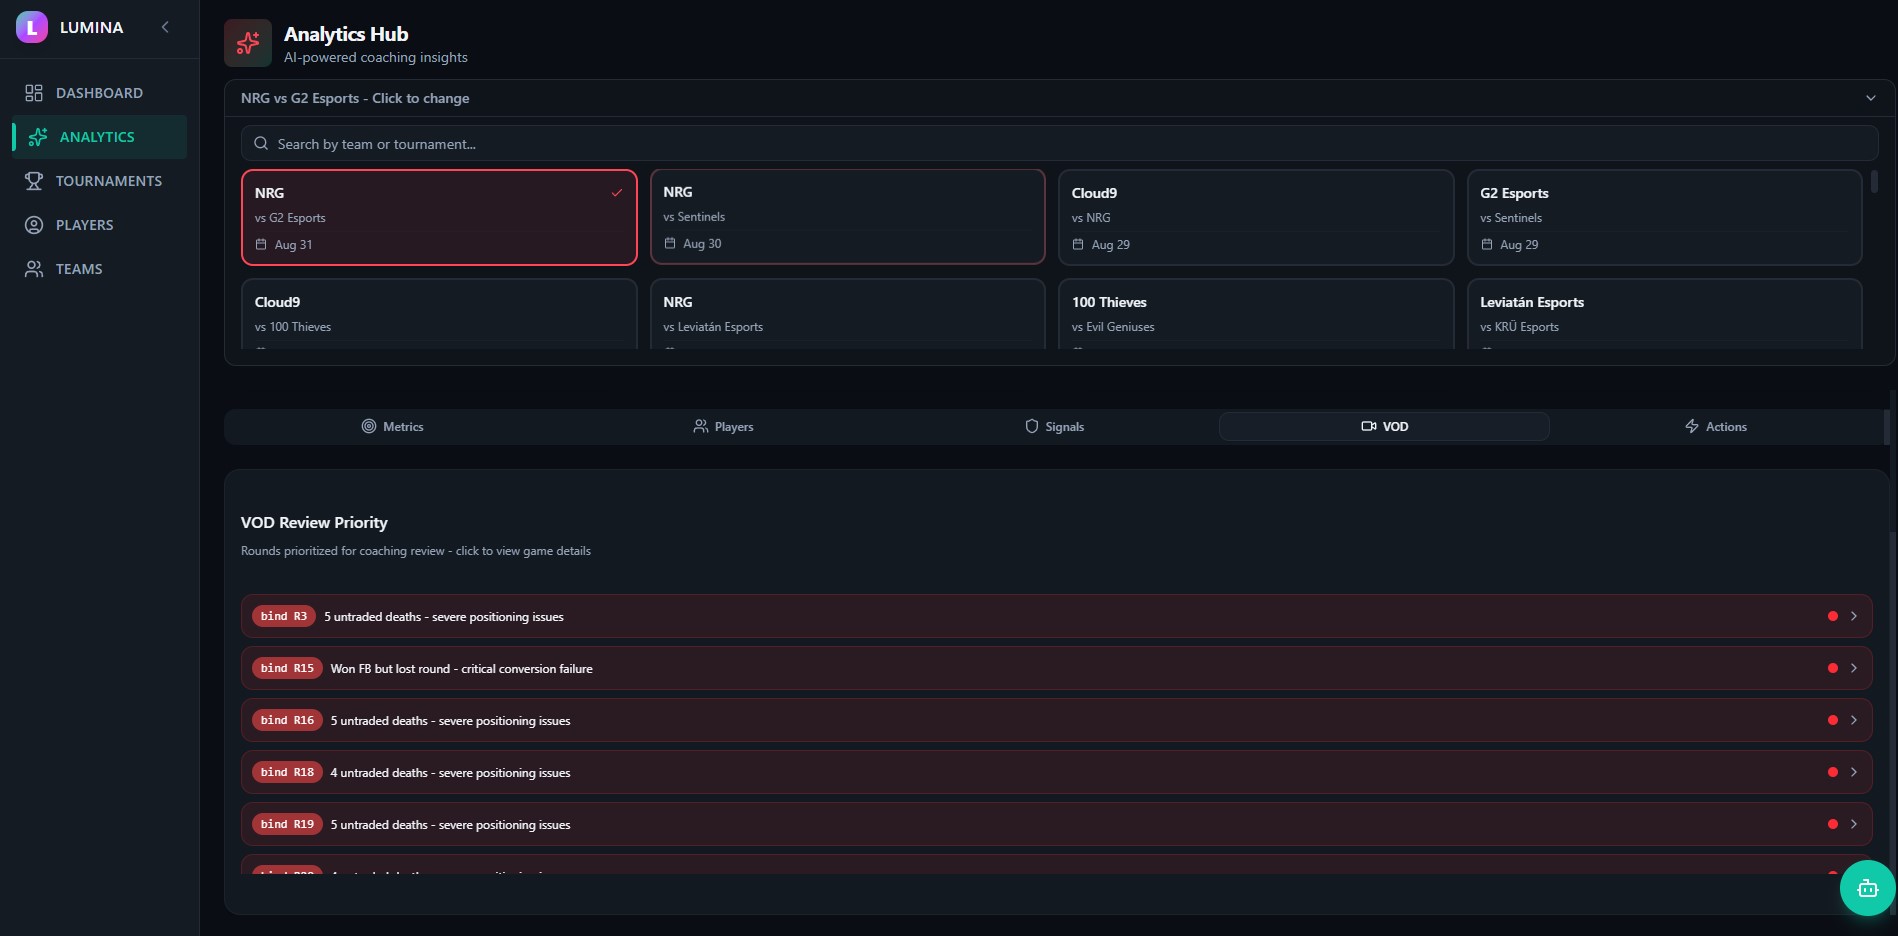This screenshot has width=1898, height=936.
Task: Click red priority dot on bind R15 row
Action: [1833, 668]
